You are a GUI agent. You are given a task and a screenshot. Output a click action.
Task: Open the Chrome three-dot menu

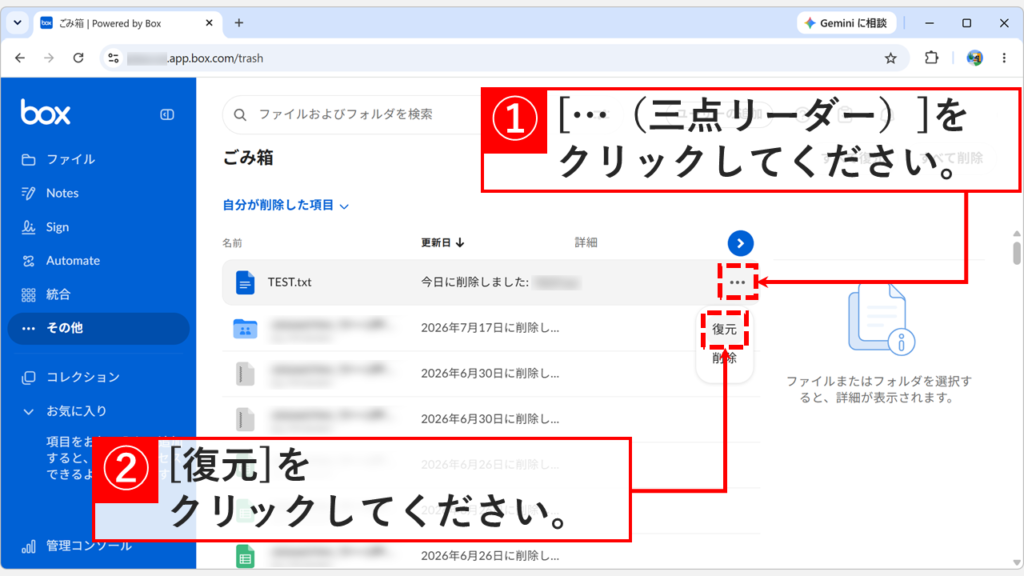(1004, 58)
